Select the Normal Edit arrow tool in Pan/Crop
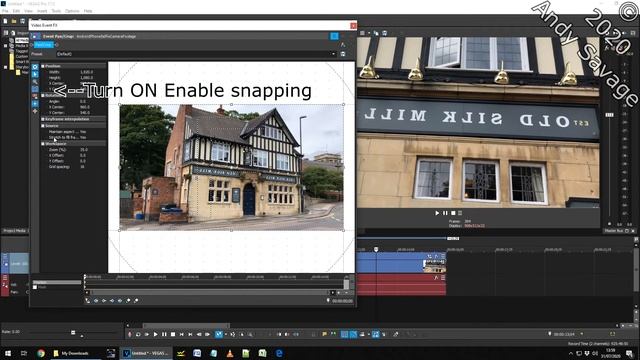 pyautogui.click(x=35, y=74)
